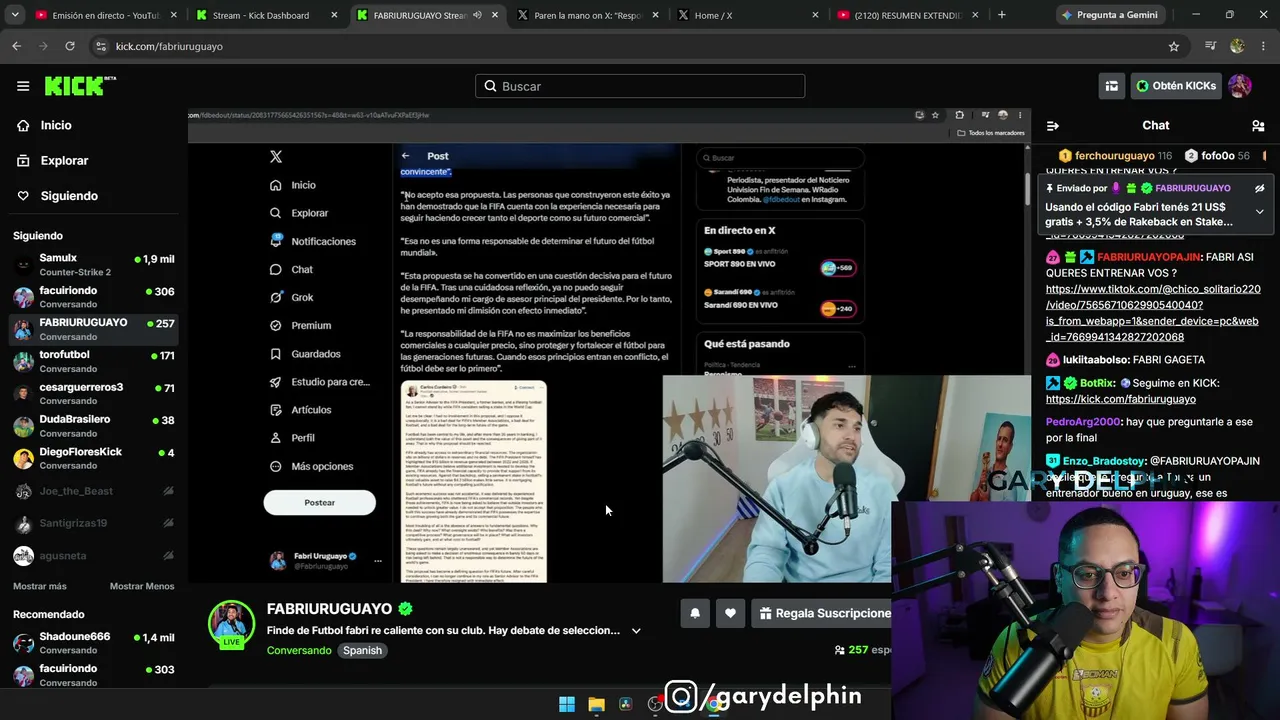Collapse followed list with Mostrar Menos
The width and height of the screenshot is (1280, 720).
[x=142, y=586]
